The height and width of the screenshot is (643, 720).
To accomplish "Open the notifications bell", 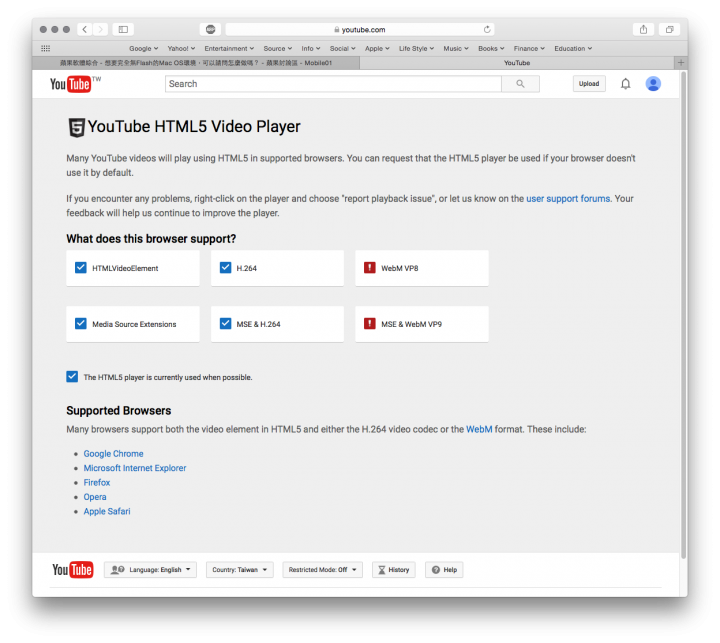I will (x=625, y=84).
